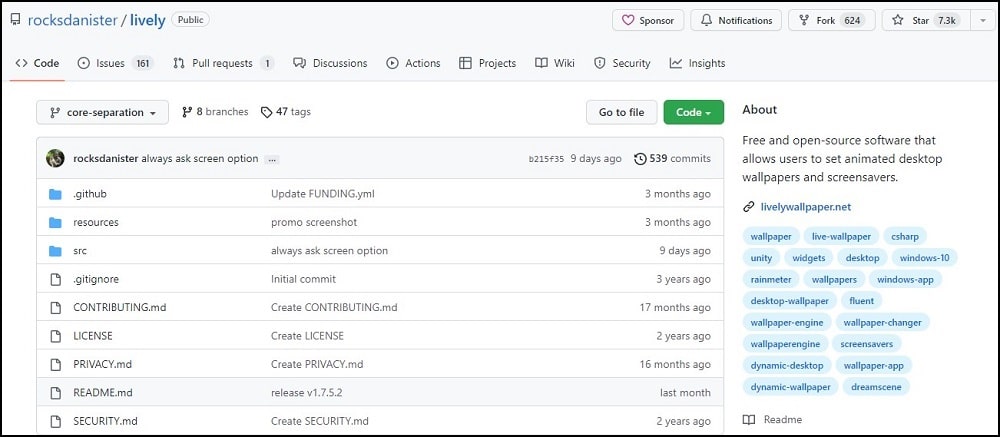Click the tag icon beside 47 tags

[x=267, y=112]
